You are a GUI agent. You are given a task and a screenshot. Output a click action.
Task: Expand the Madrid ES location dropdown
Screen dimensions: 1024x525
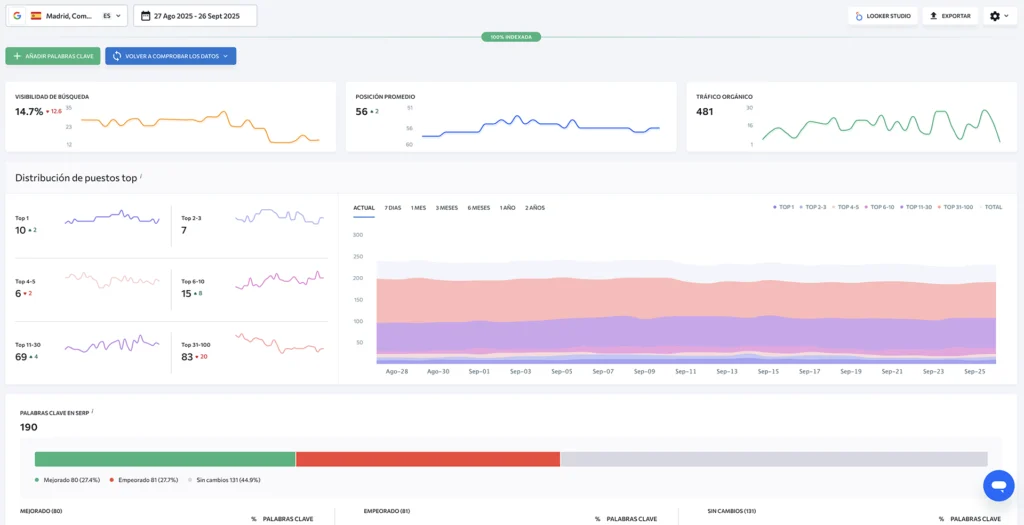click(x=118, y=16)
